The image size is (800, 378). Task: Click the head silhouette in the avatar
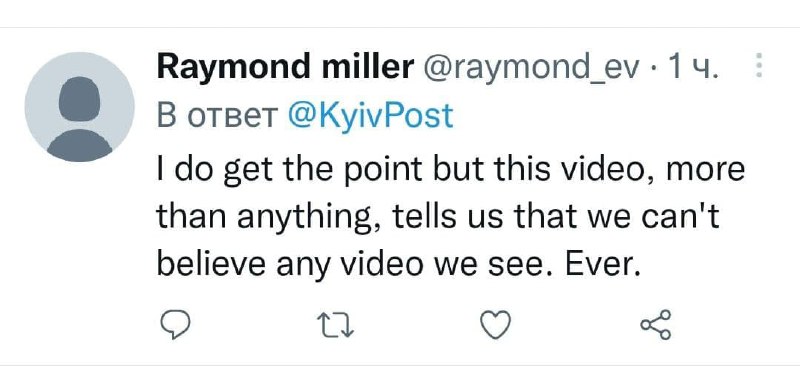pyautogui.click(x=79, y=98)
